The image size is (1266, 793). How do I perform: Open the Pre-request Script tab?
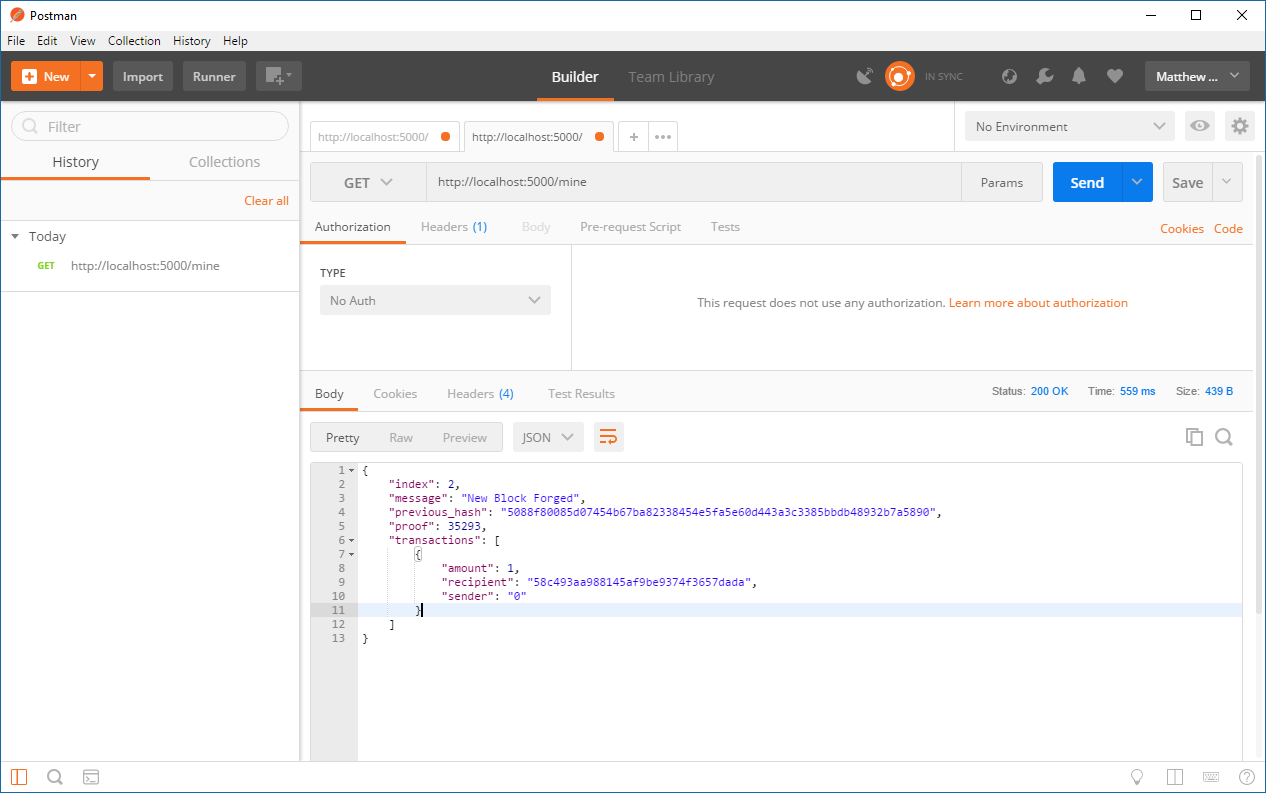click(630, 227)
